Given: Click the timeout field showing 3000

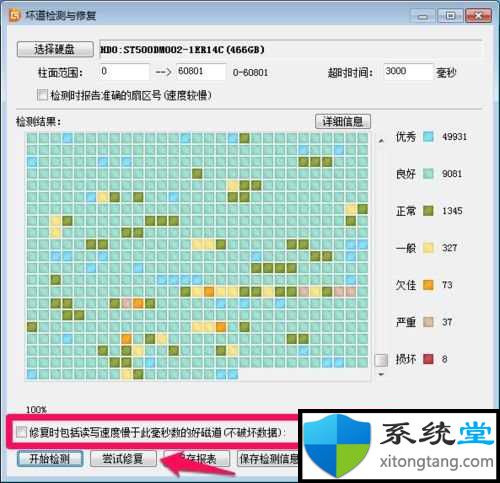Looking at the screenshot, I should click(x=408, y=71).
